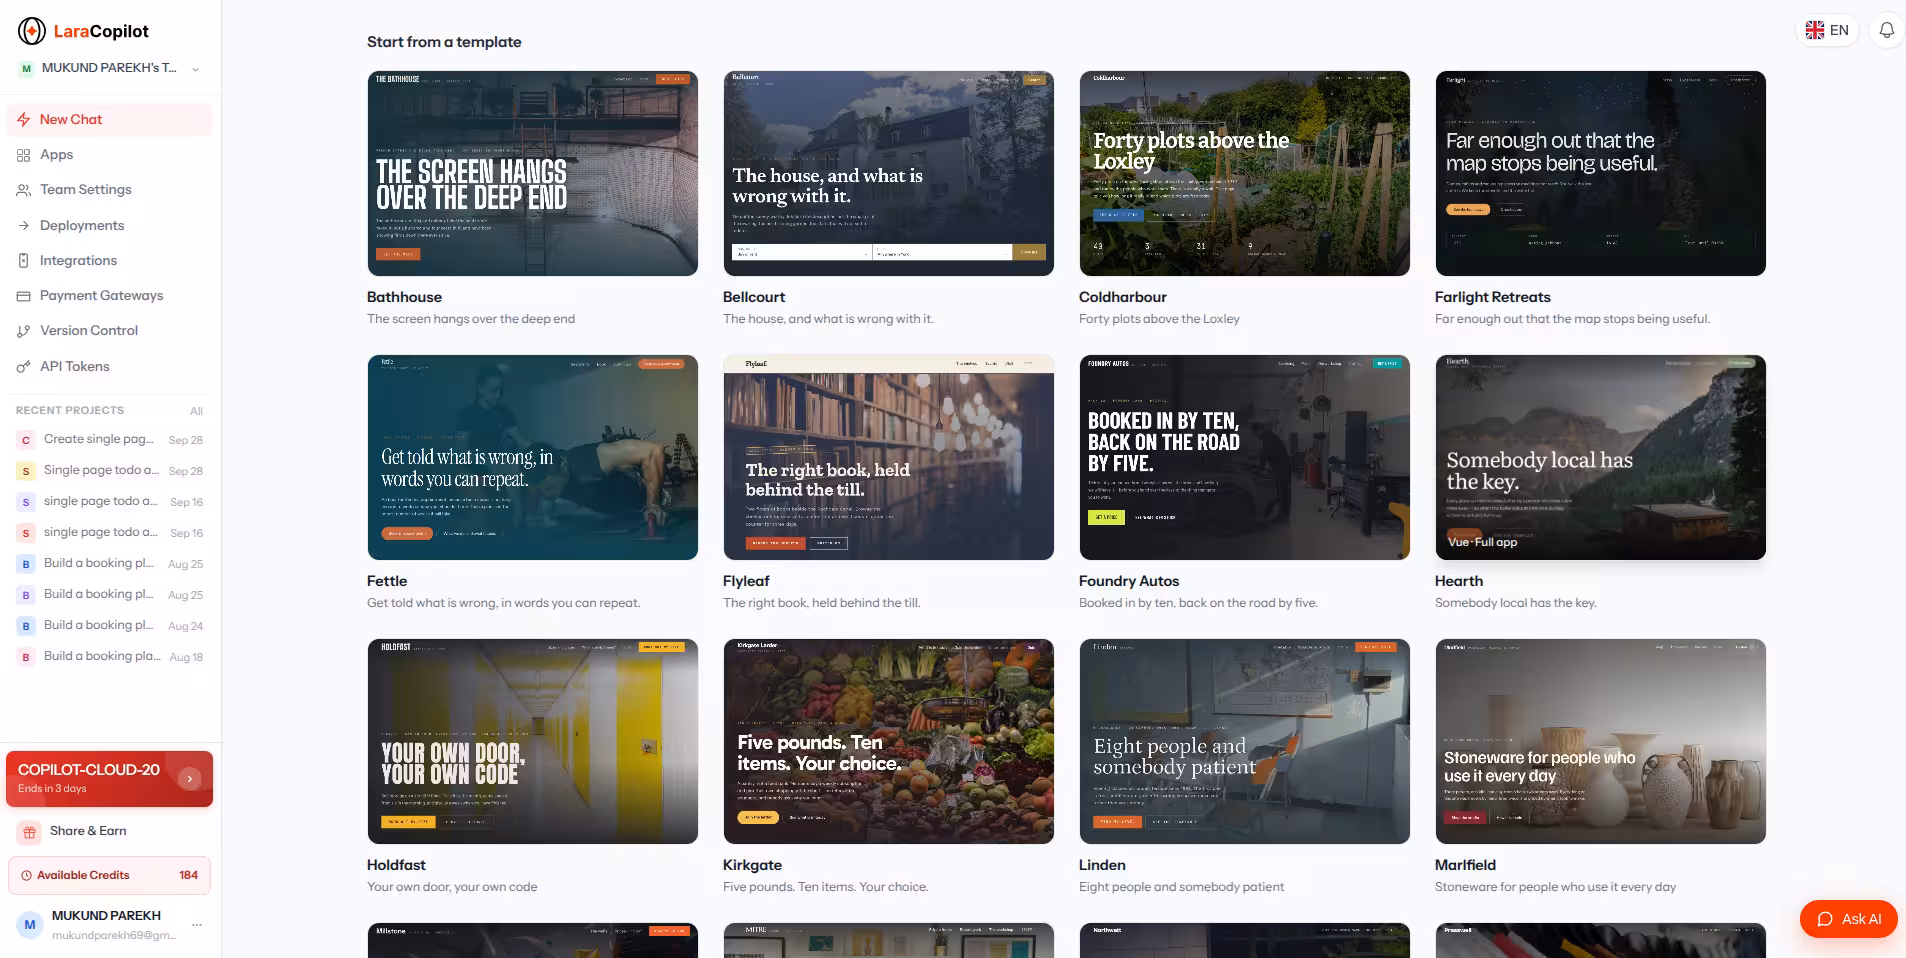The width and height of the screenshot is (1906, 958).
Task: Click the LaraCopilot logo icon
Action: click(31, 31)
